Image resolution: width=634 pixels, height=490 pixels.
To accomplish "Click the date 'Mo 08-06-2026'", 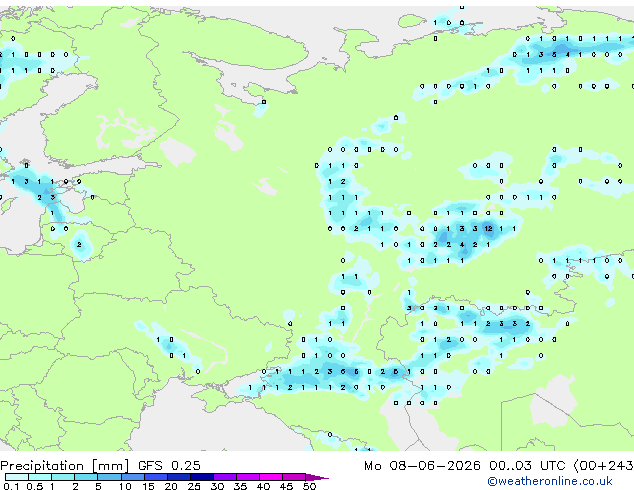I will 422,466.
